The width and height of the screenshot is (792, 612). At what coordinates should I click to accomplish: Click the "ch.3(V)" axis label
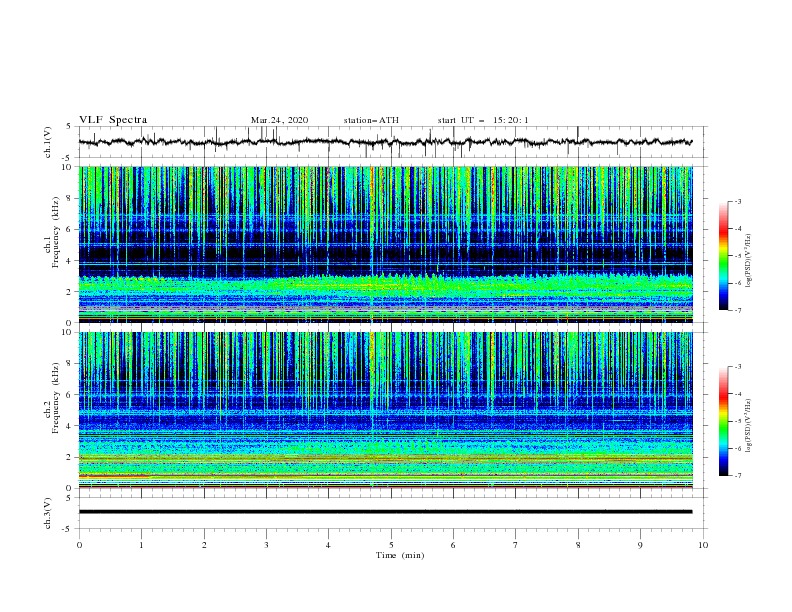(x=48, y=513)
